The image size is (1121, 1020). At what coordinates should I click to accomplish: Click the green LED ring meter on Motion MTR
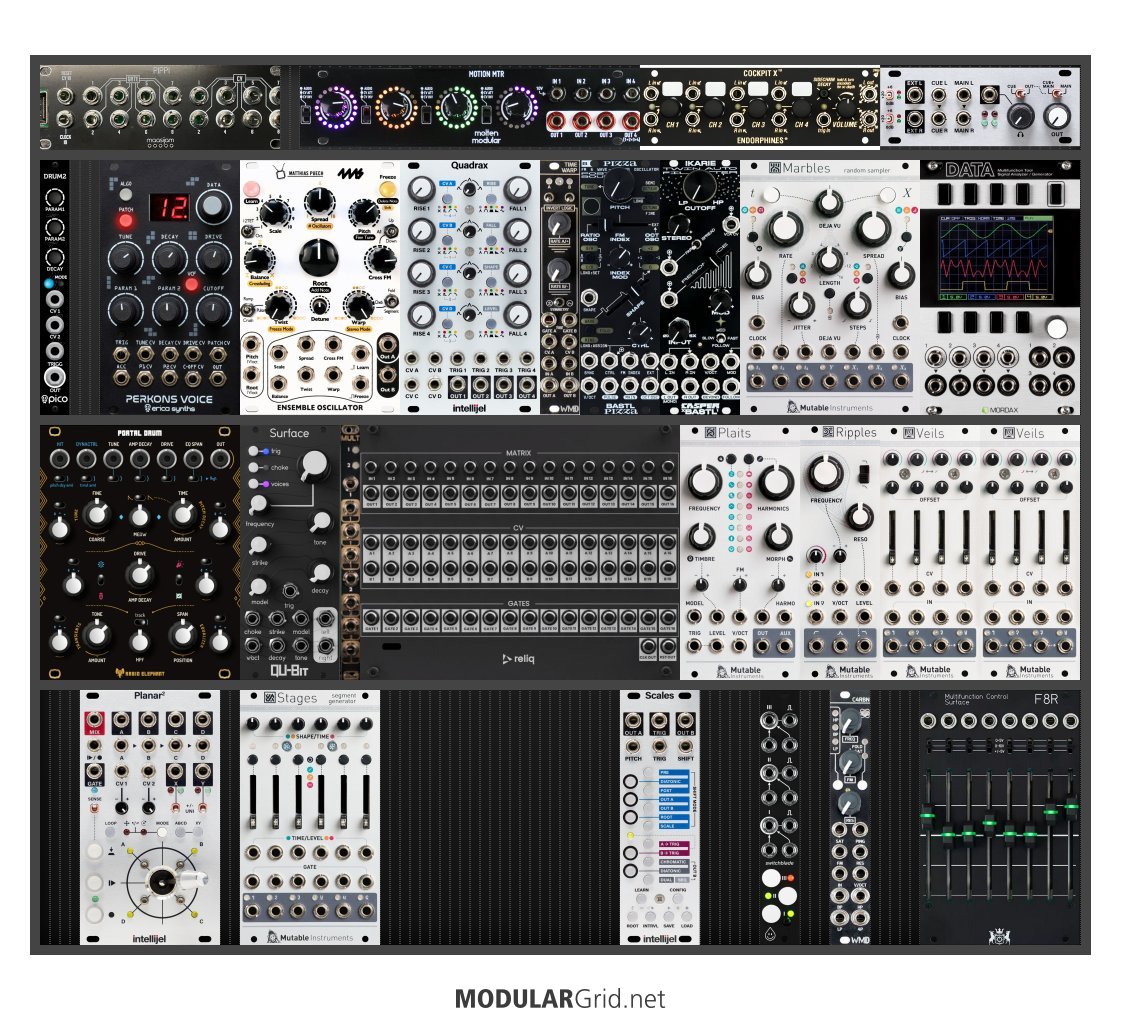pyautogui.click(x=455, y=107)
